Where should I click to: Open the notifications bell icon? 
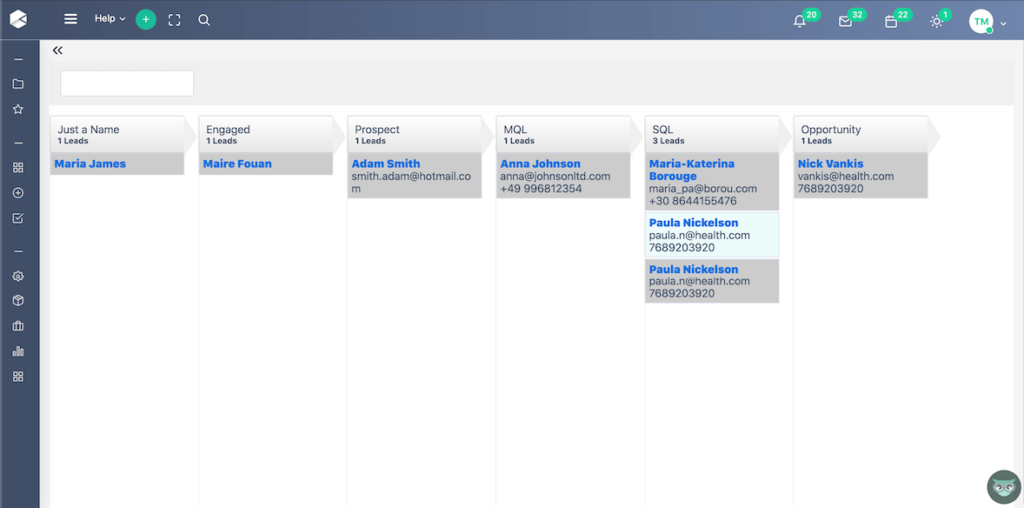799,21
